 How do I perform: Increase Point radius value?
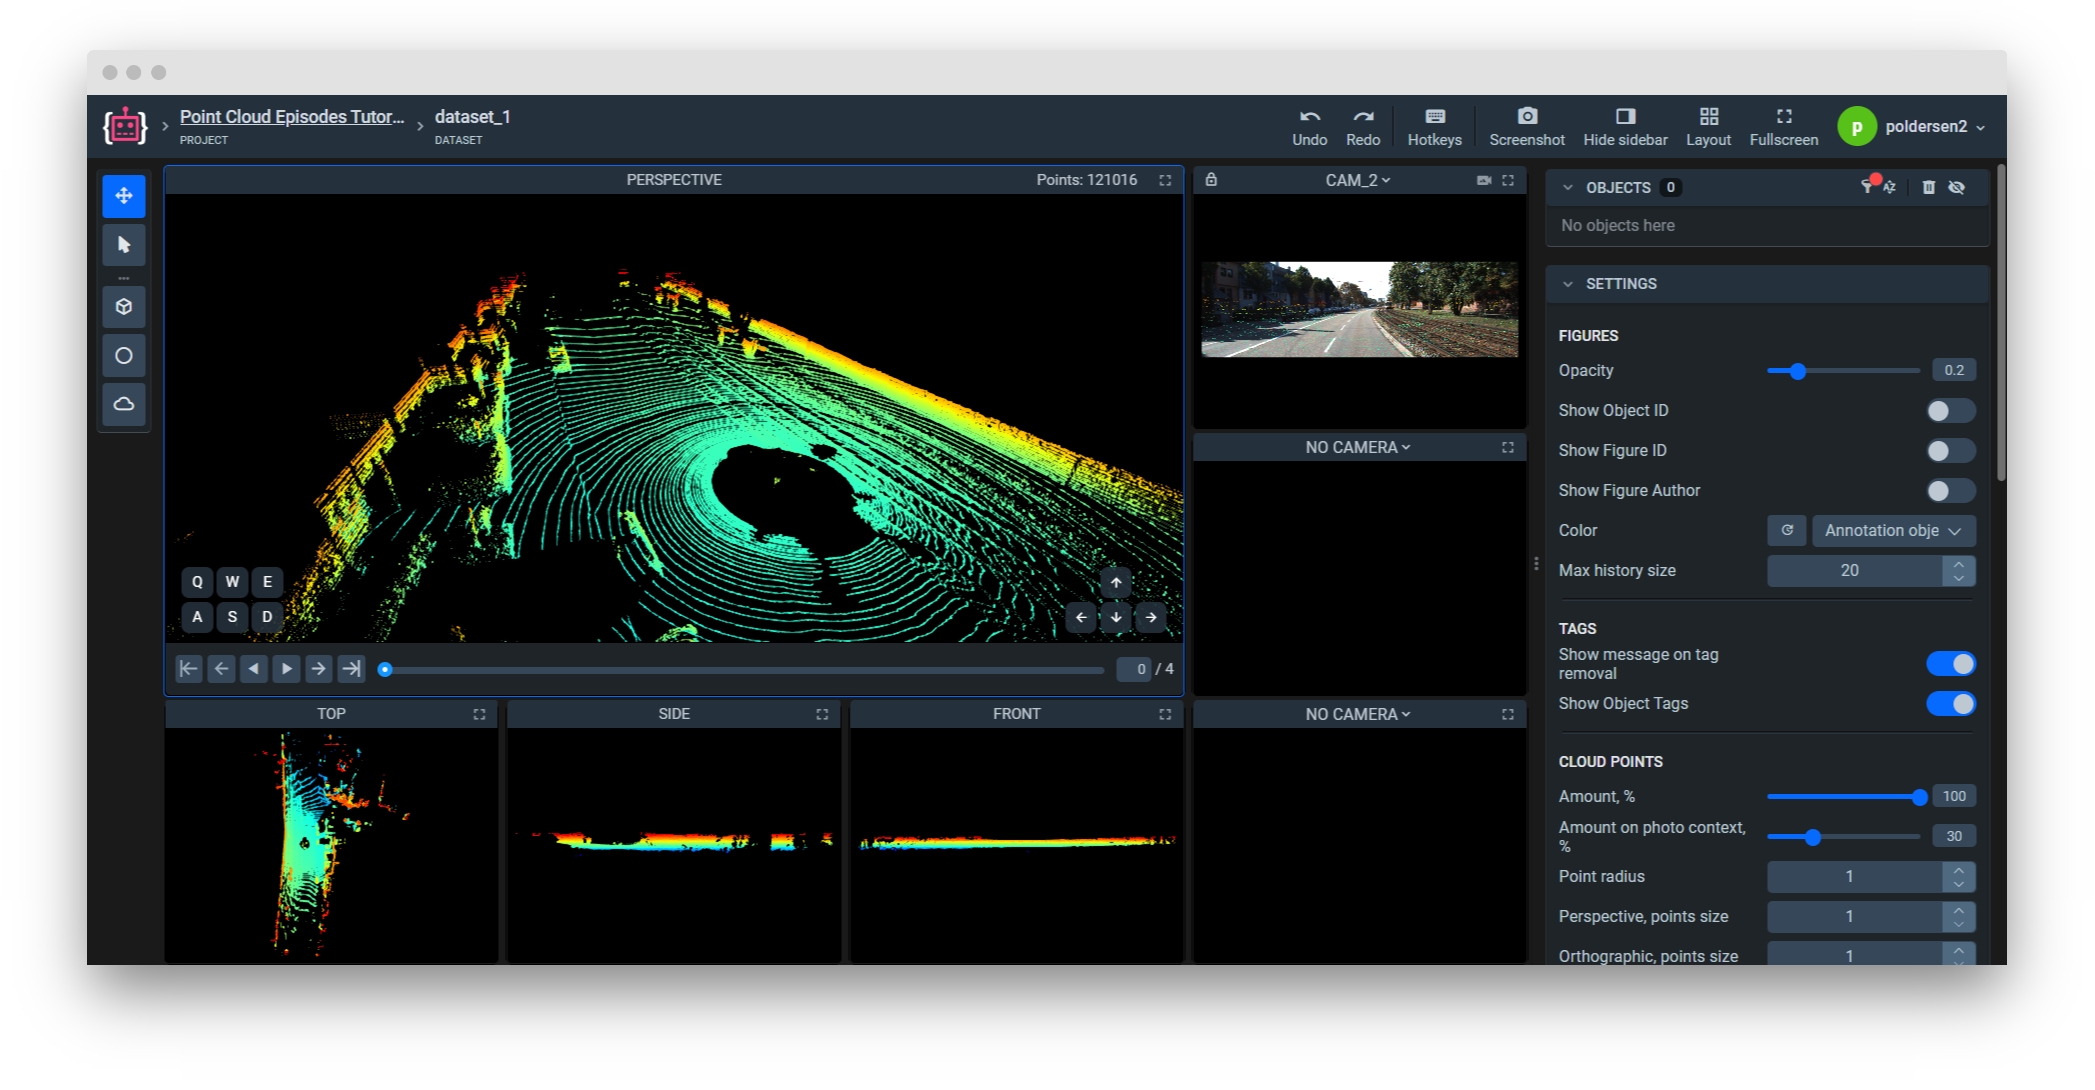click(1959, 870)
